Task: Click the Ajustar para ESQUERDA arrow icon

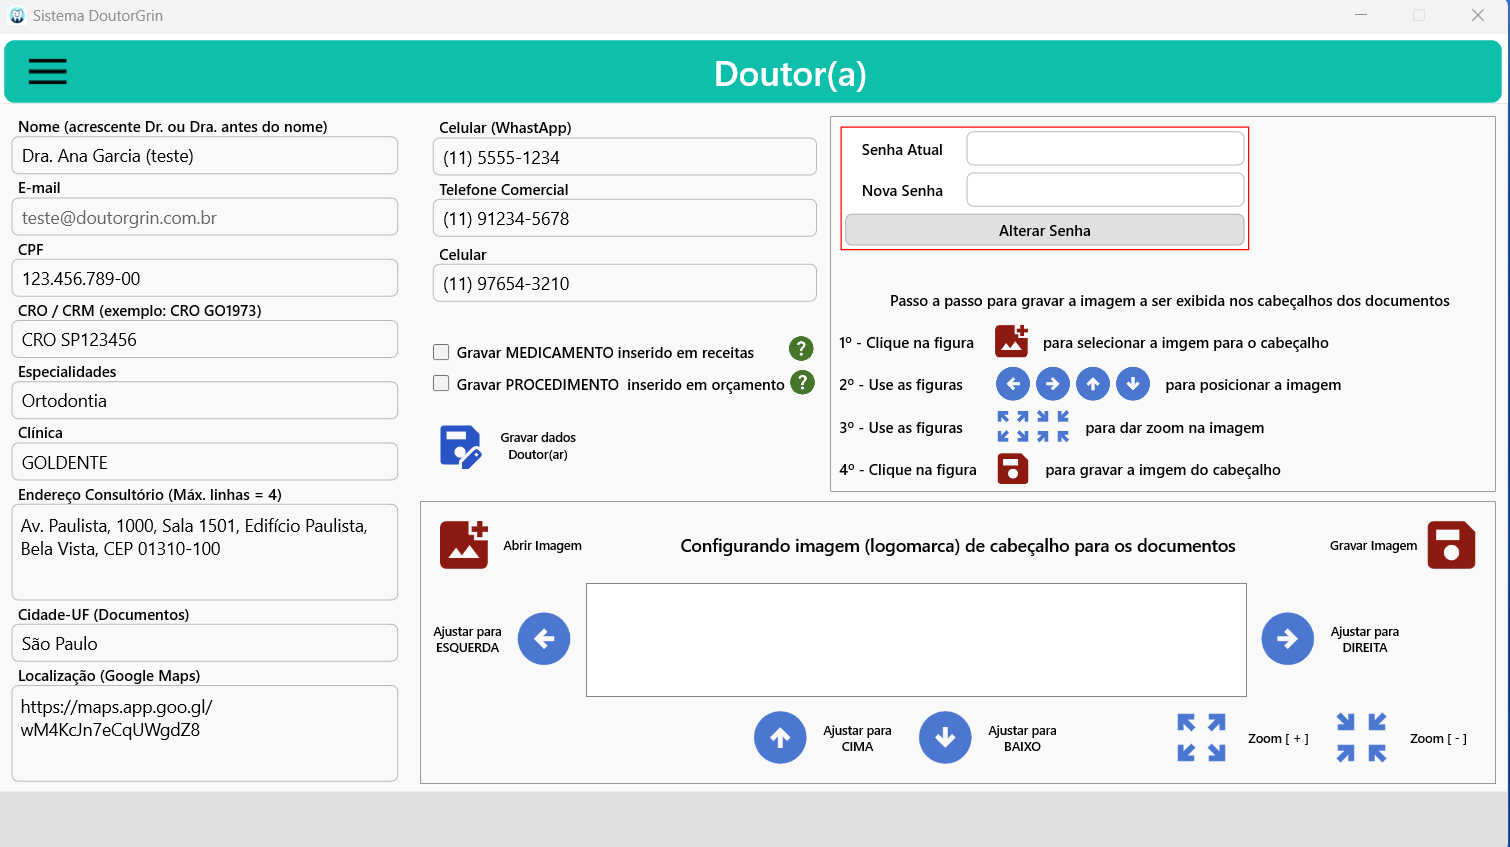Action: tap(544, 638)
